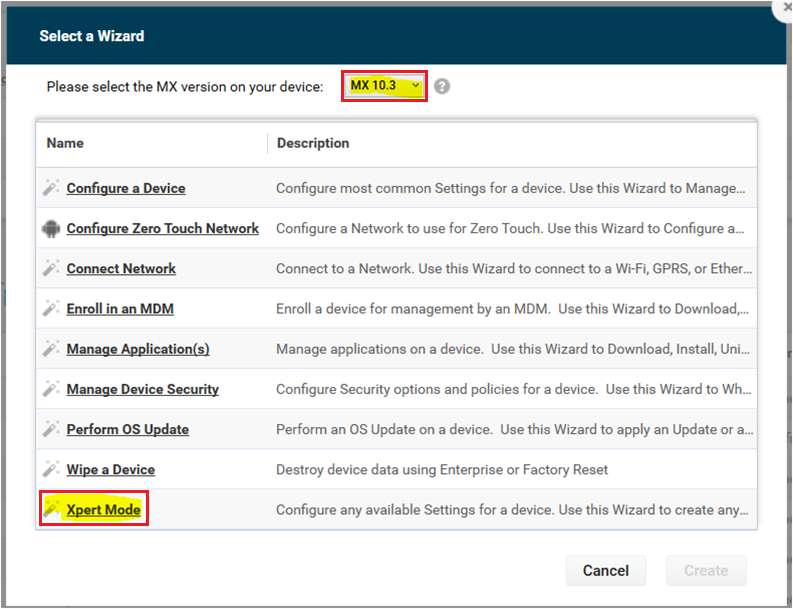Open the MX version dropdown
The width and height of the screenshot is (793, 609).
[x=385, y=87]
